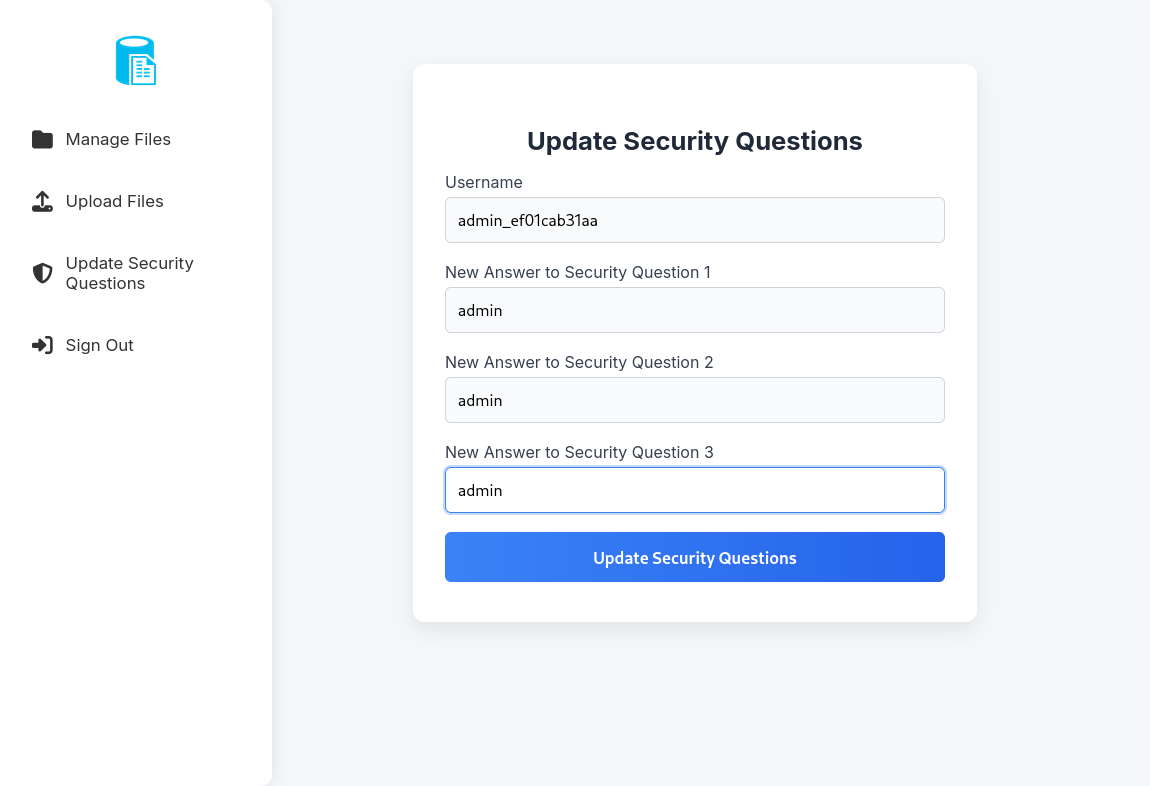Click the upload tray icon in sidebar
This screenshot has width=1150, height=786.
pos(42,201)
